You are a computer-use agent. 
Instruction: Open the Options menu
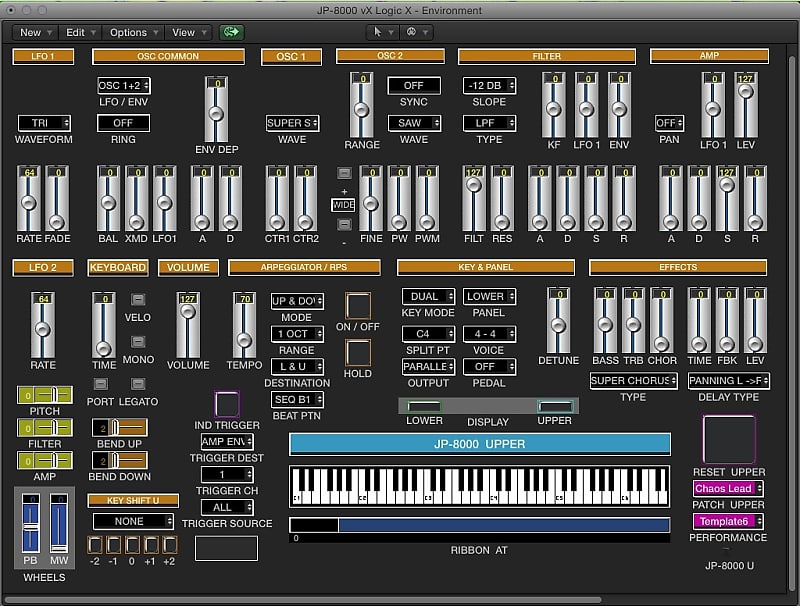point(127,31)
